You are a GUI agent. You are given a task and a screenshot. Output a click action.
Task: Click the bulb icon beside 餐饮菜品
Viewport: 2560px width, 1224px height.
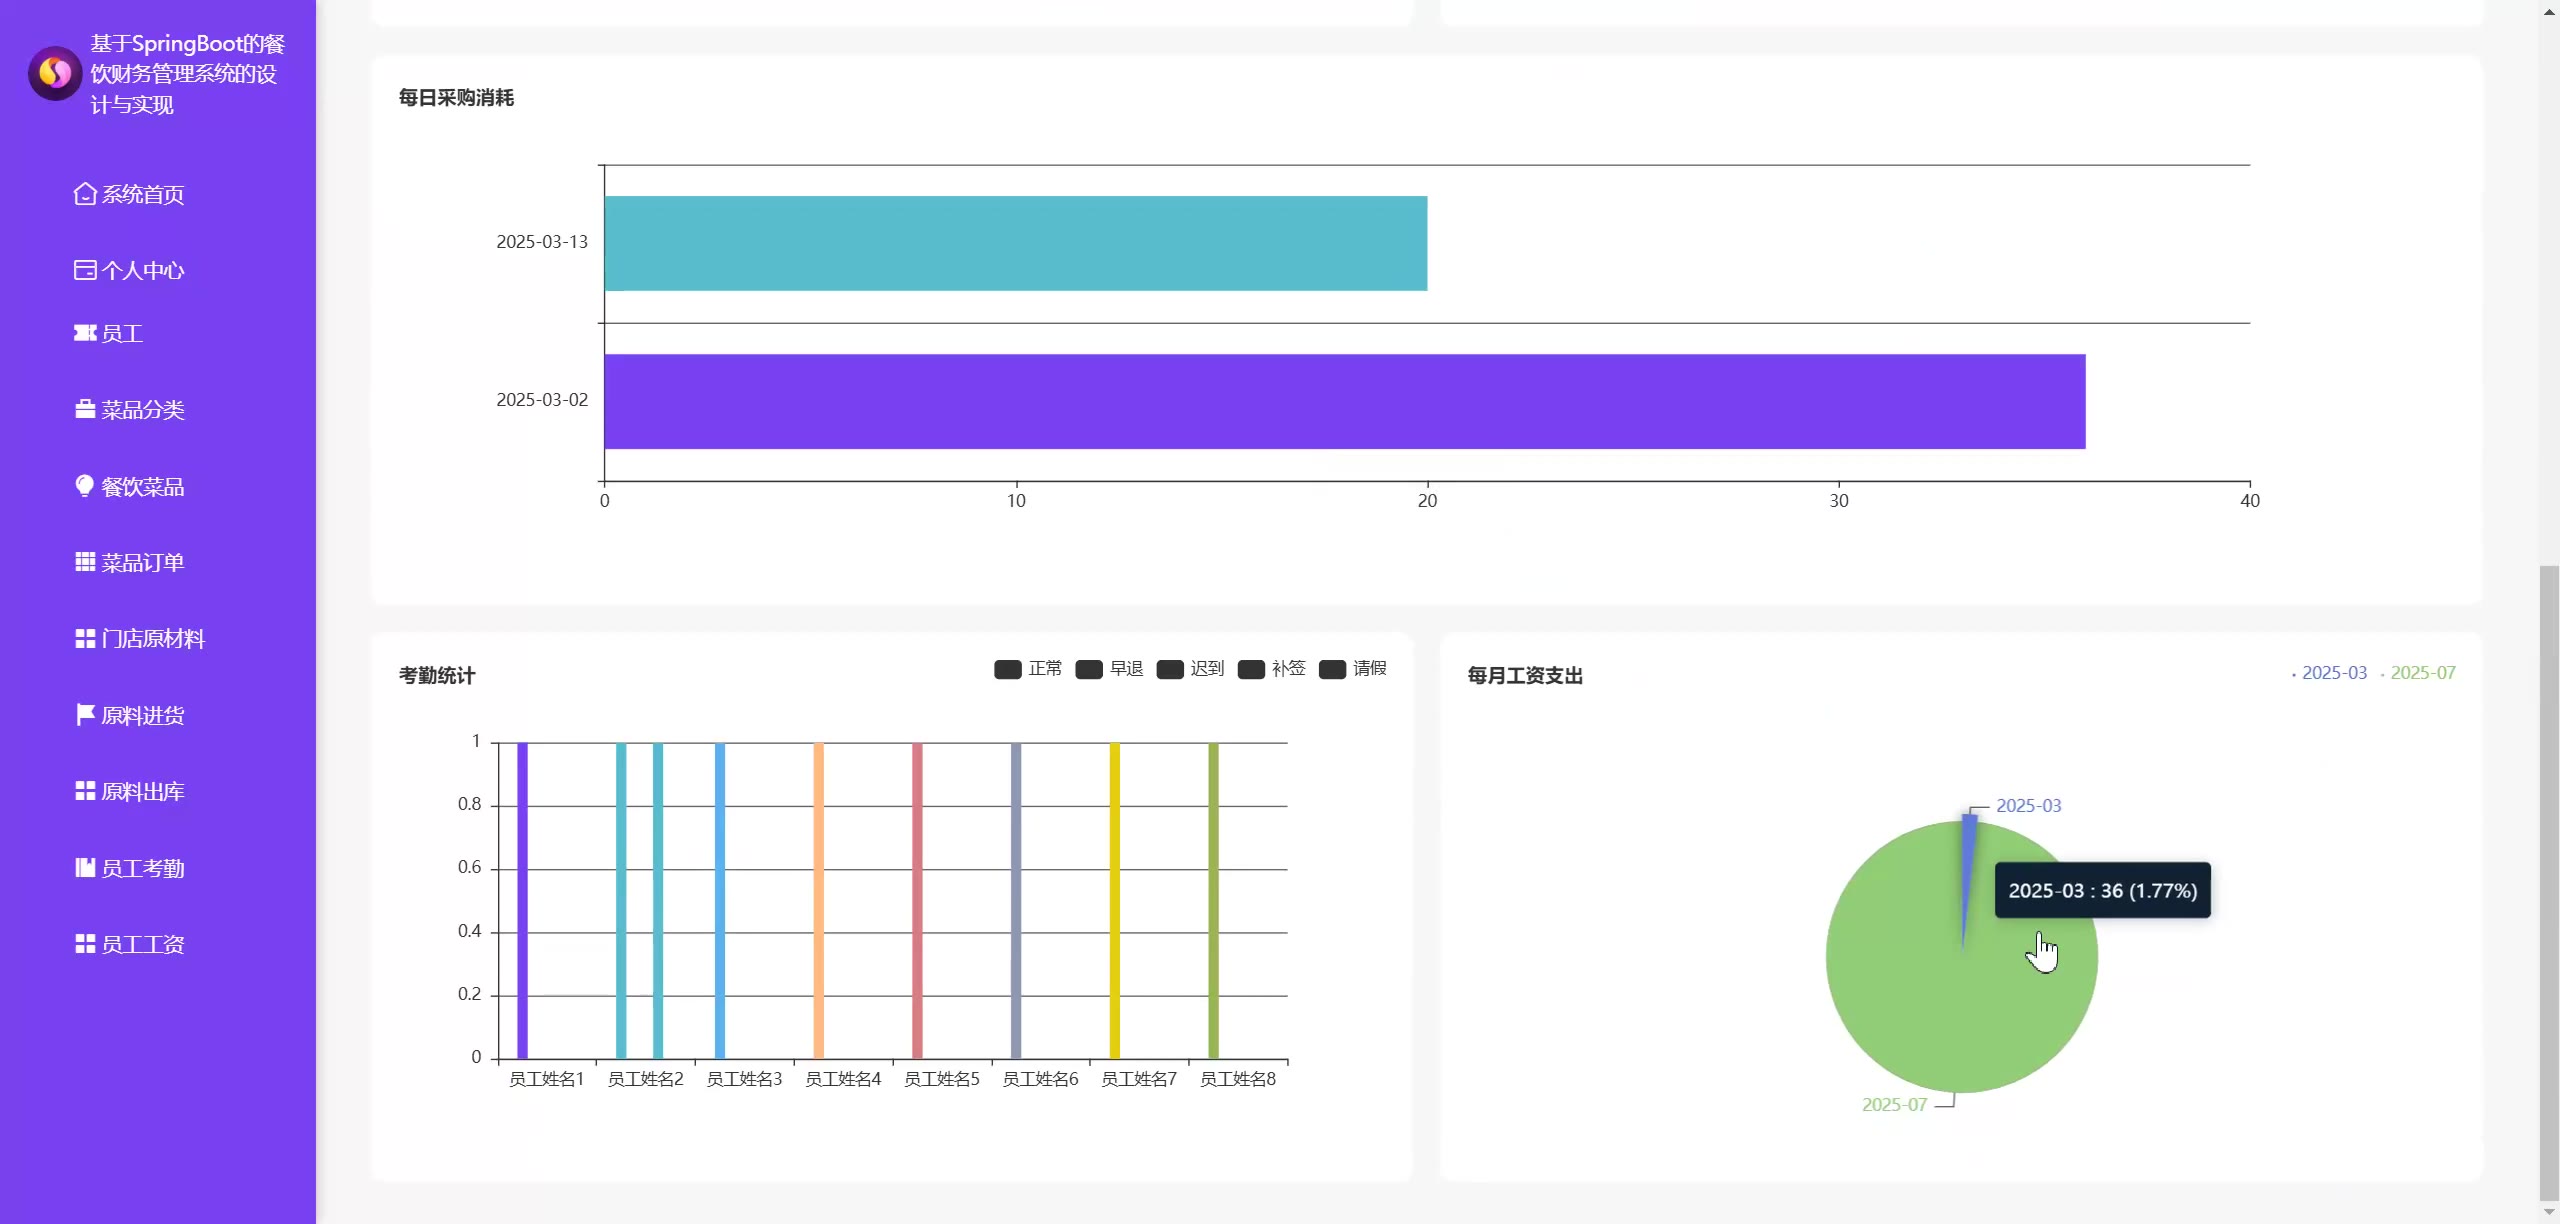coord(85,486)
